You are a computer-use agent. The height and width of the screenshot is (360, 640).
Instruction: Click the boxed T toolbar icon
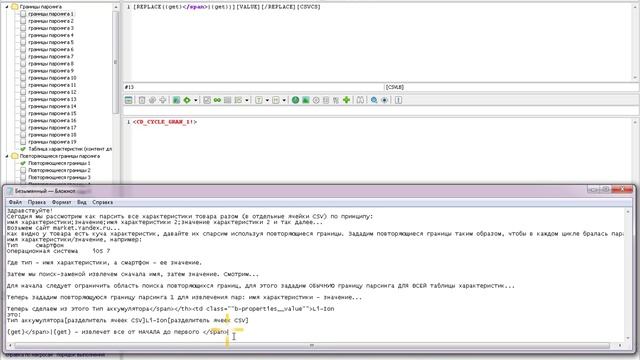coord(259,100)
